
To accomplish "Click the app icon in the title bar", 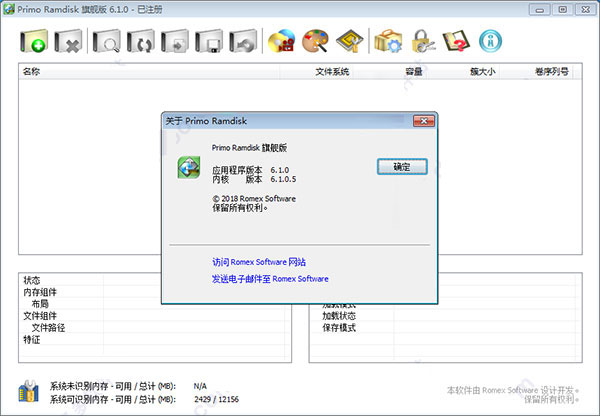I will (9, 9).
